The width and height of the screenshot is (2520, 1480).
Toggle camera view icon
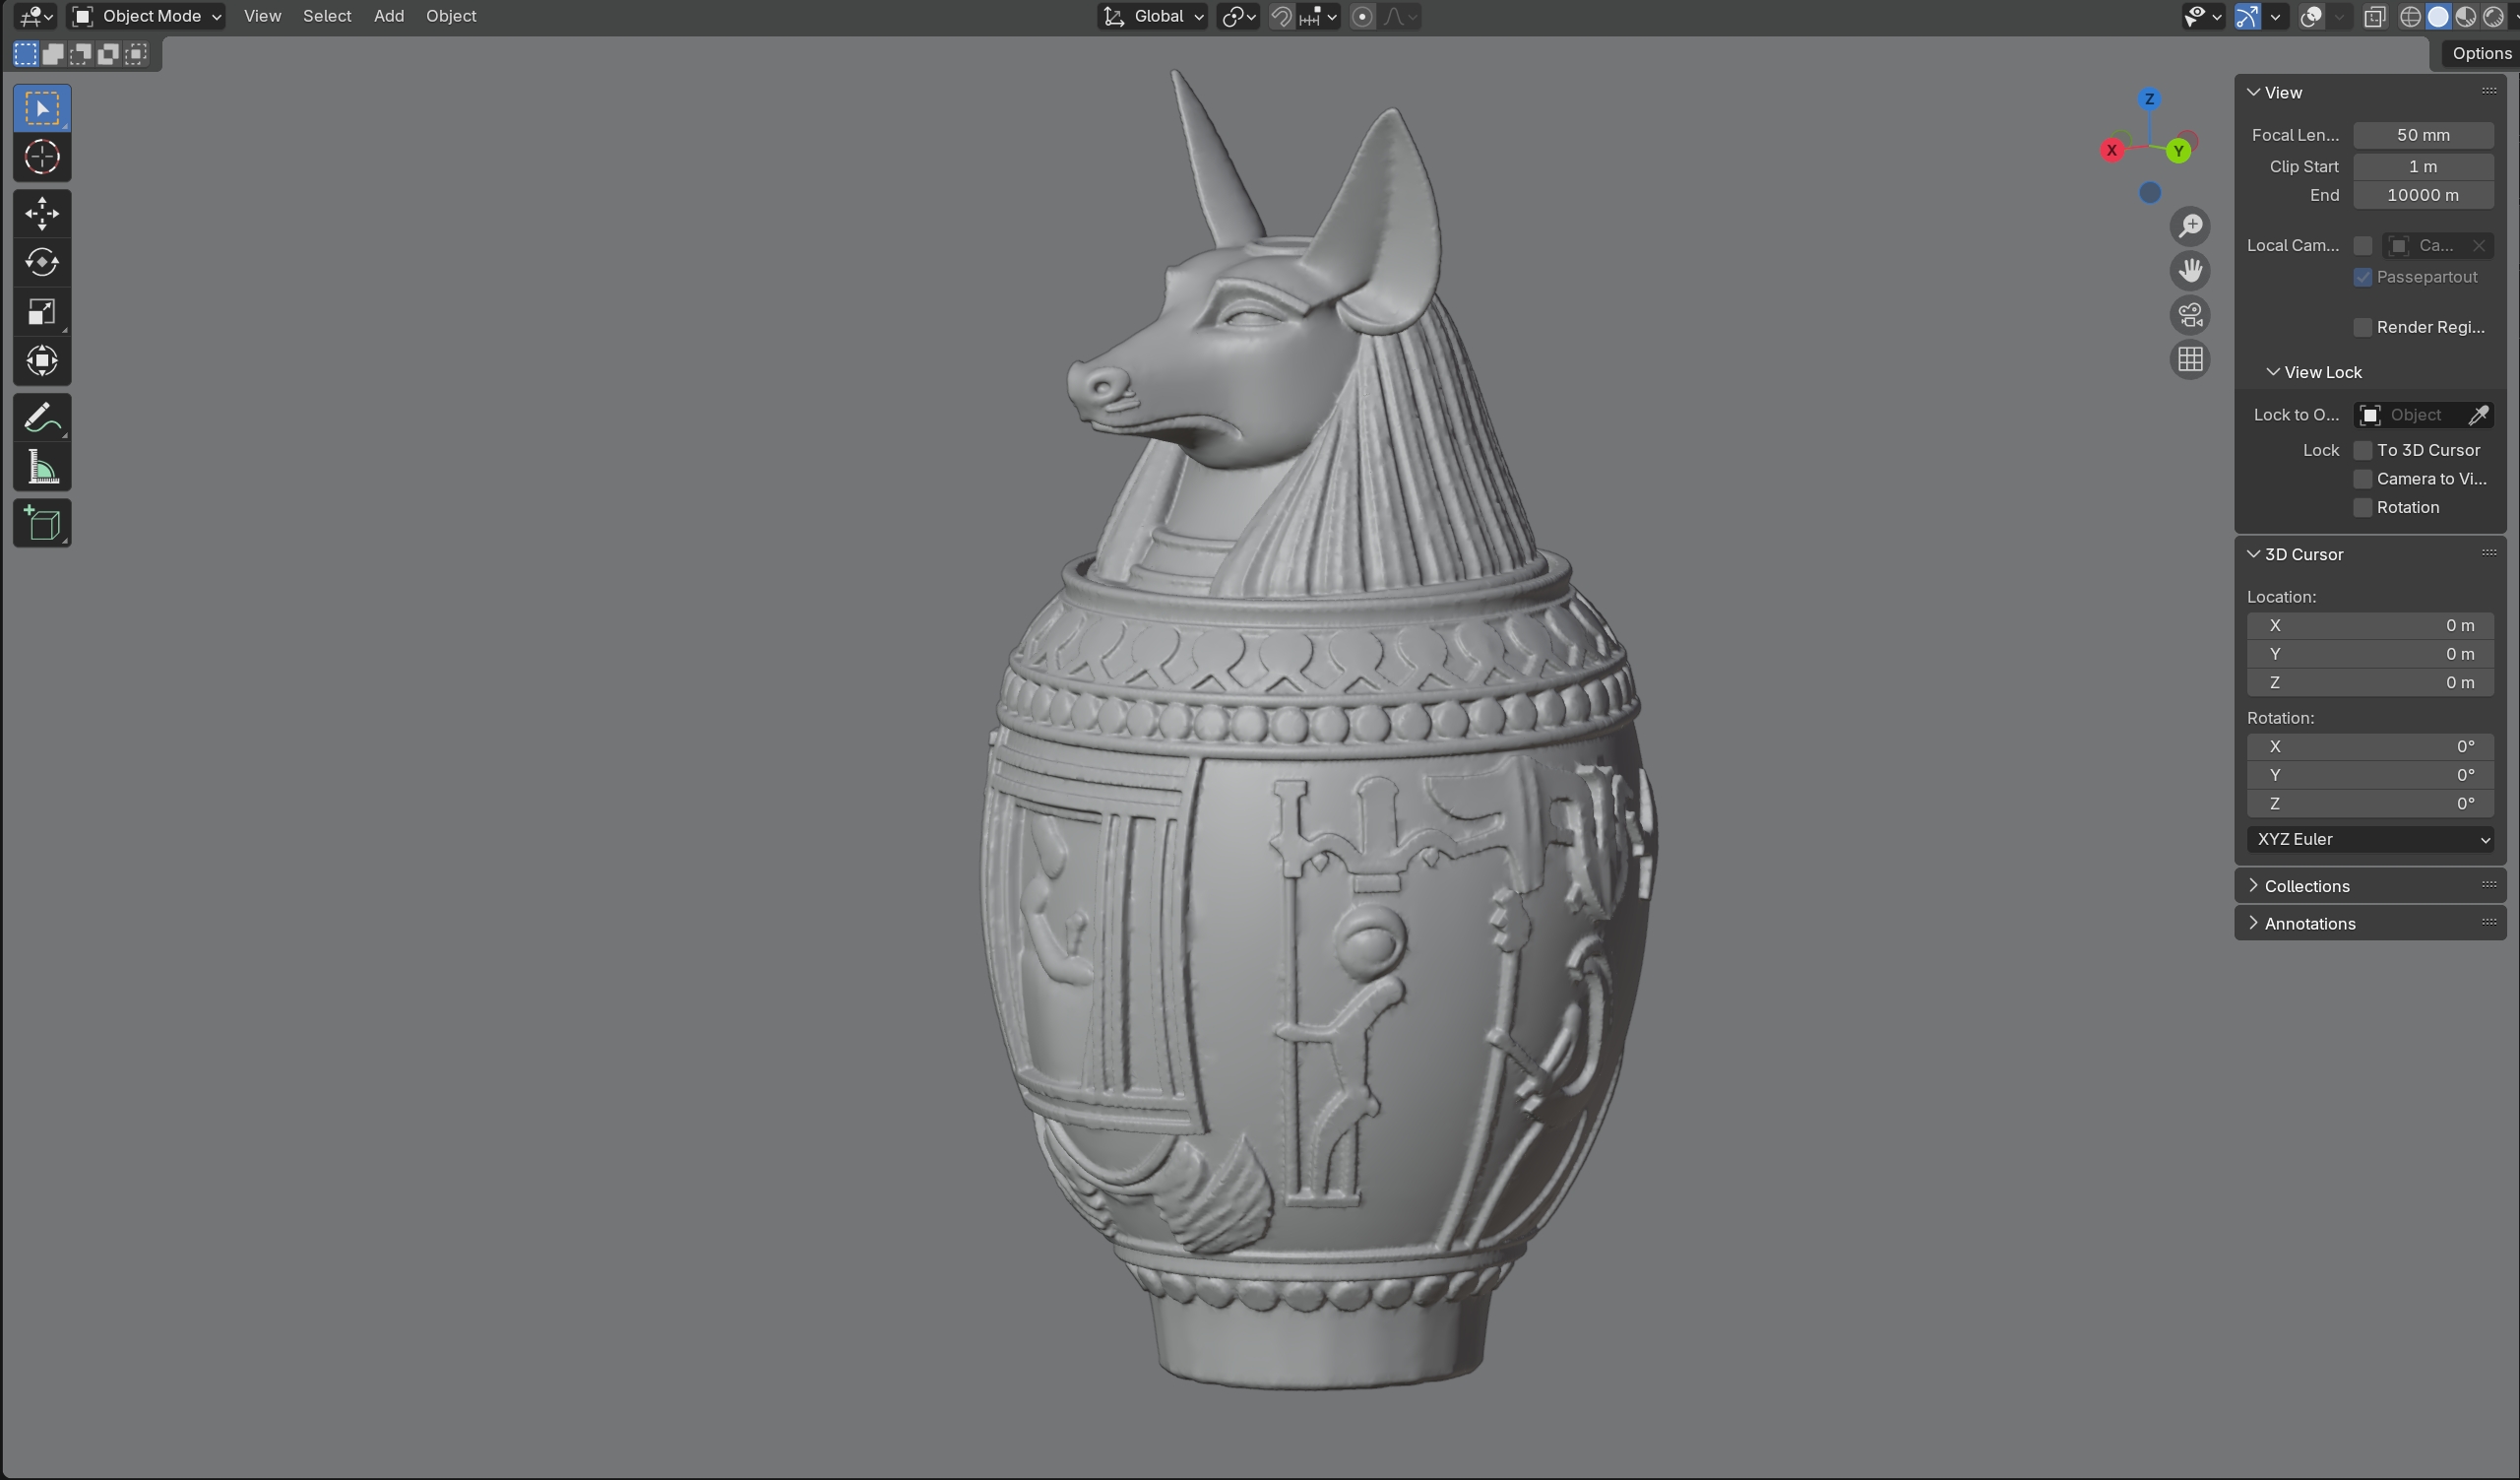tap(2190, 315)
